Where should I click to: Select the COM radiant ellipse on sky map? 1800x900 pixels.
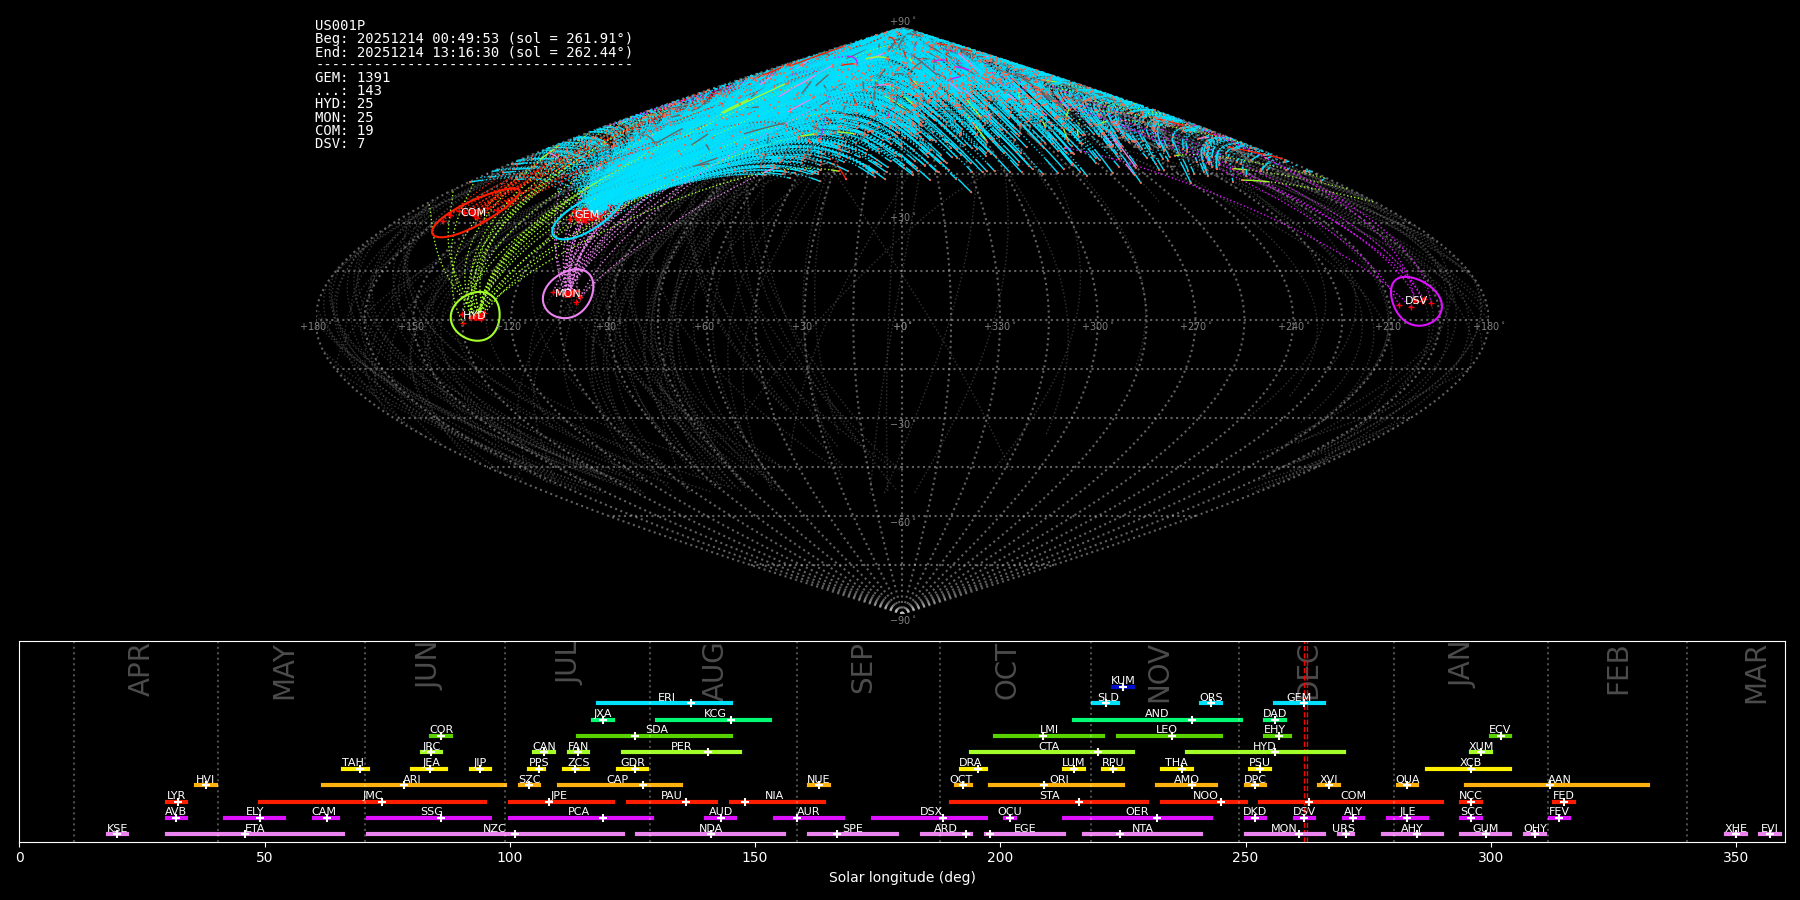point(476,212)
